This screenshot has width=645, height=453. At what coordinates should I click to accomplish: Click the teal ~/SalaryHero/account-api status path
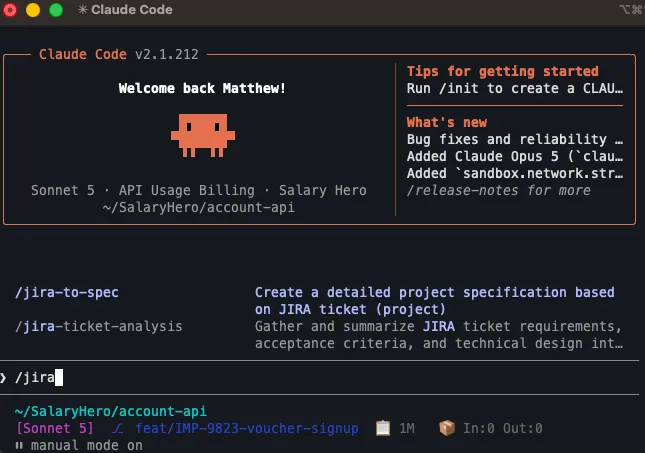111,411
